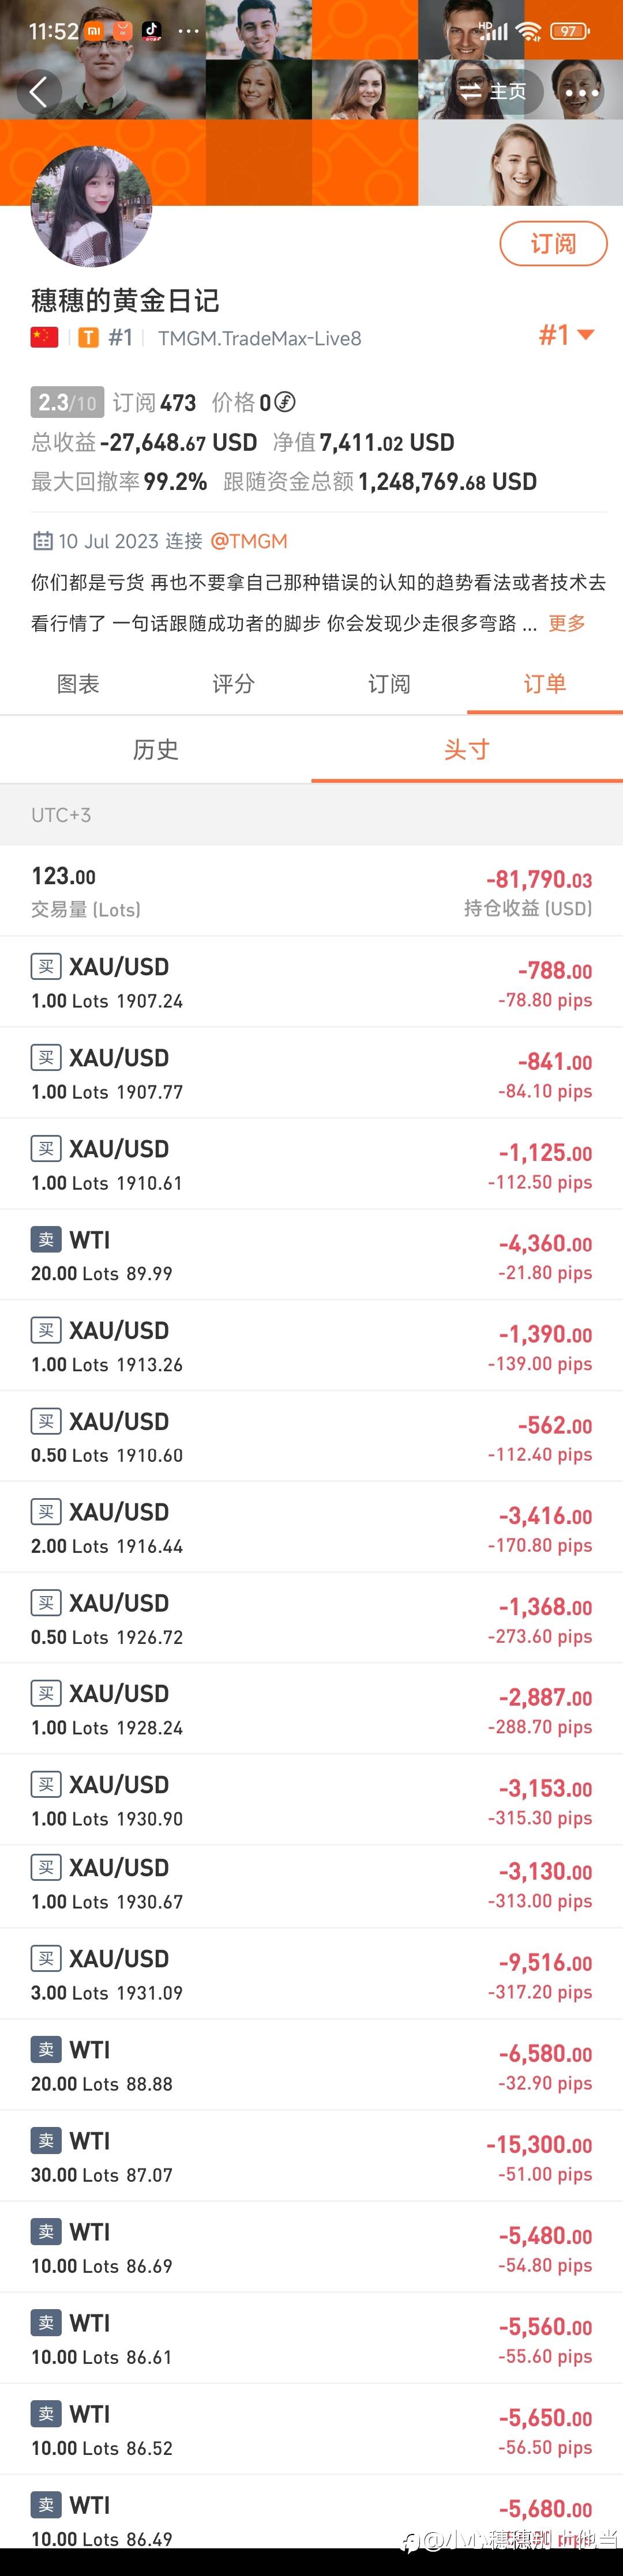Tap the 主页 home switch button

coord(493,92)
